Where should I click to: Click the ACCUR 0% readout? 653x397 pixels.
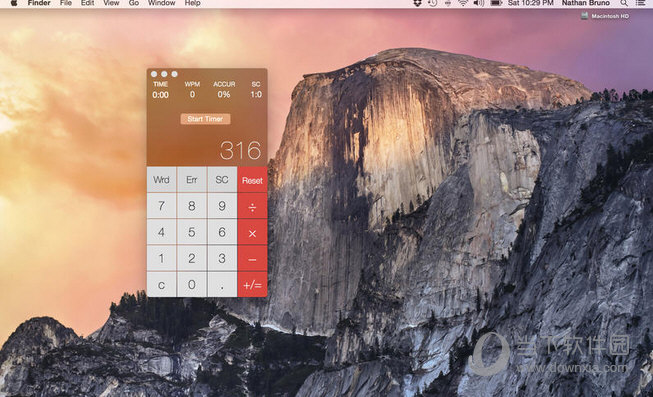pyautogui.click(x=224, y=90)
